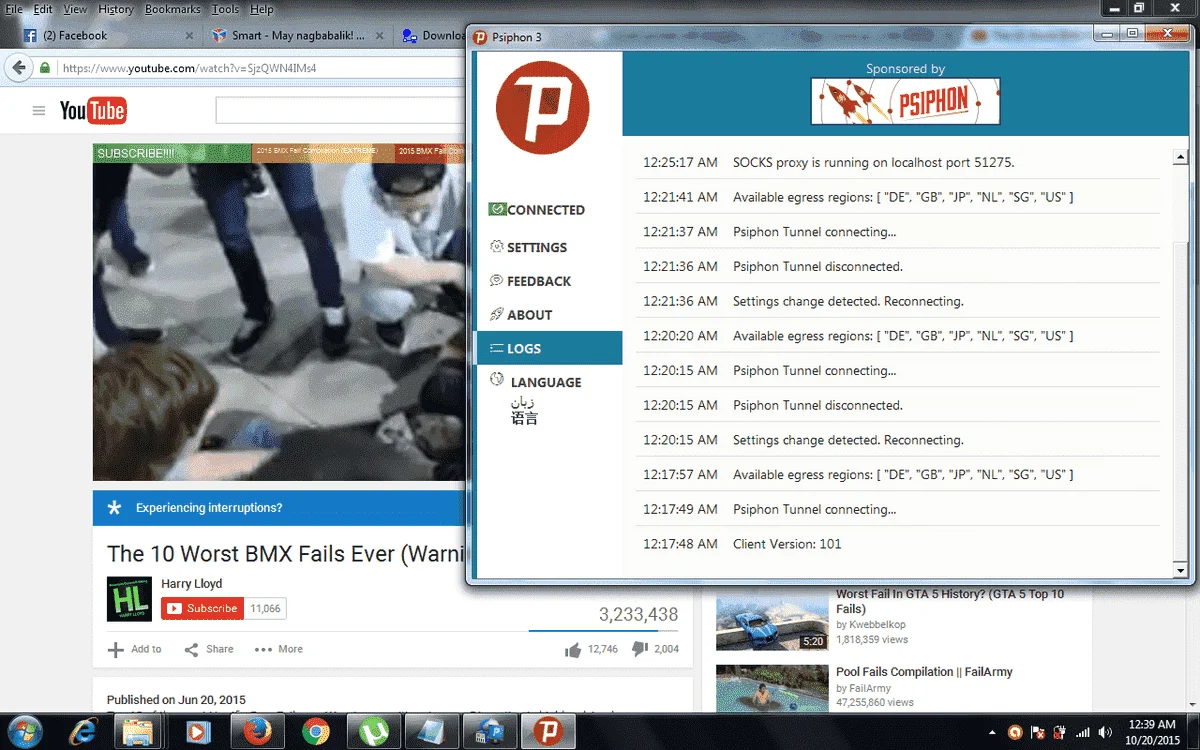Screen dimensions: 1200x750
Task: Go to the YouTube home logo
Action: (93, 110)
